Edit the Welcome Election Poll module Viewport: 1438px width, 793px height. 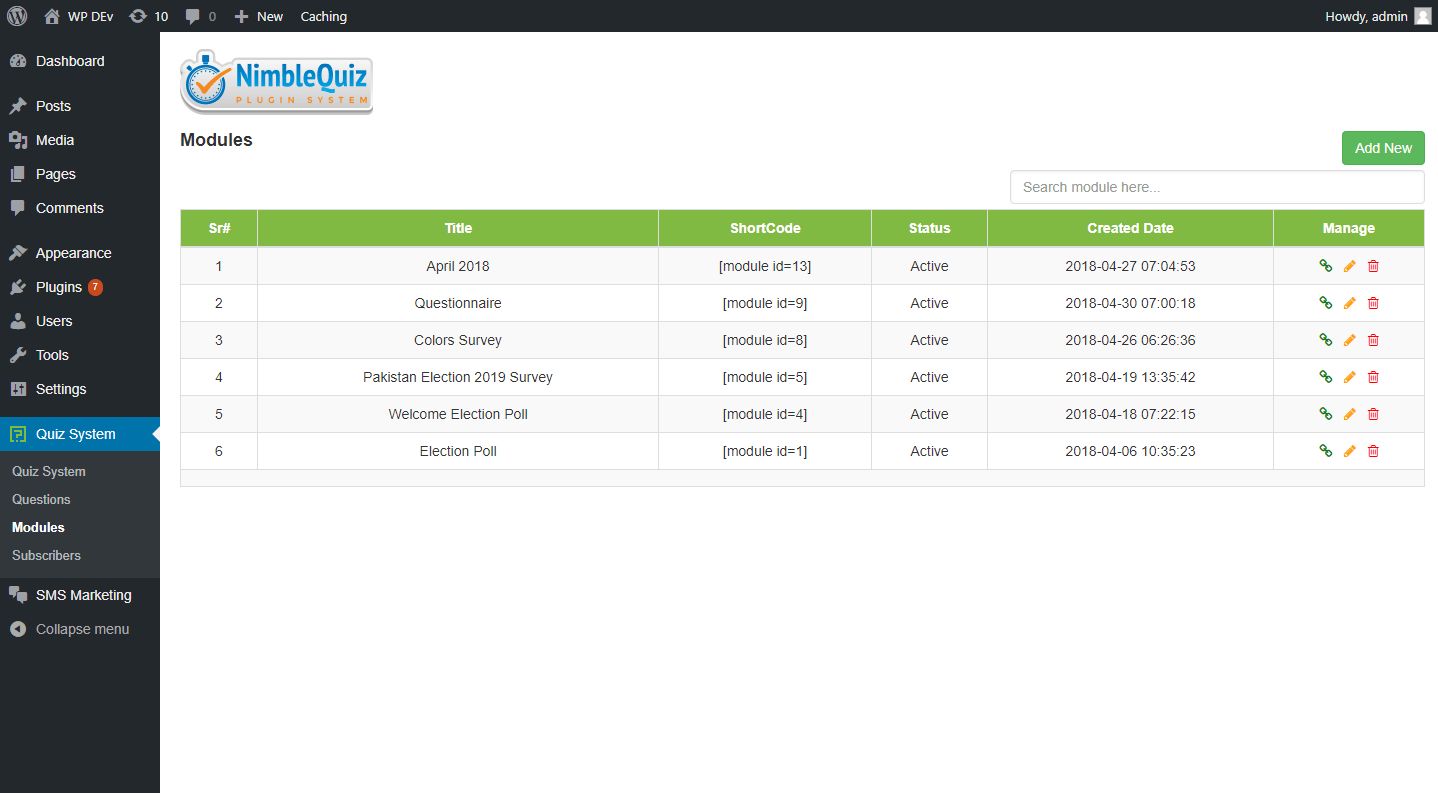[x=1349, y=414]
